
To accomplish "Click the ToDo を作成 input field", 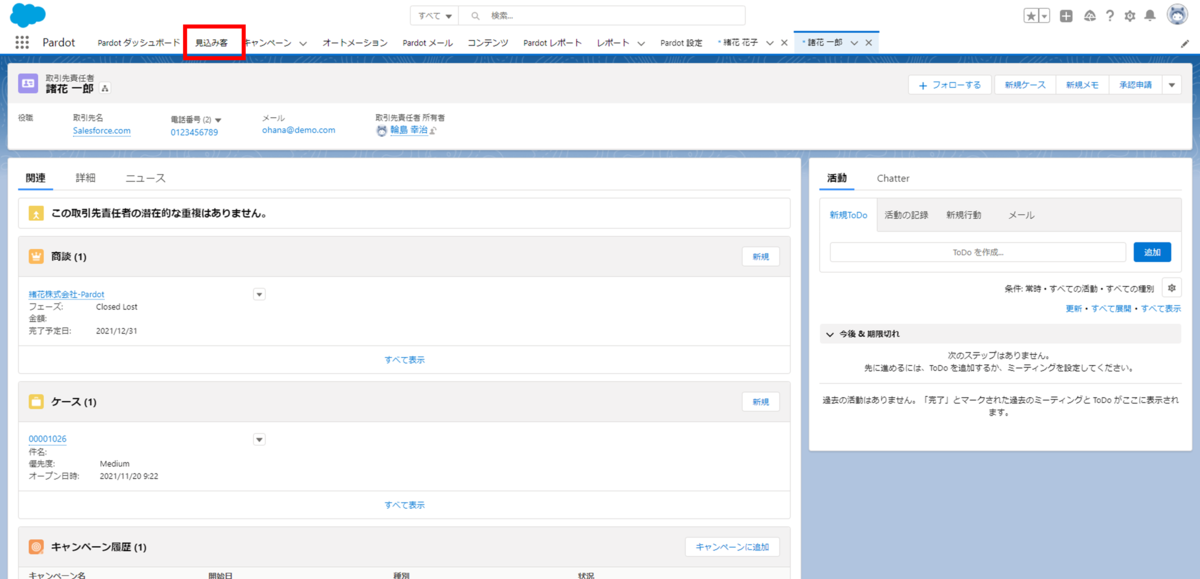I will pos(978,252).
